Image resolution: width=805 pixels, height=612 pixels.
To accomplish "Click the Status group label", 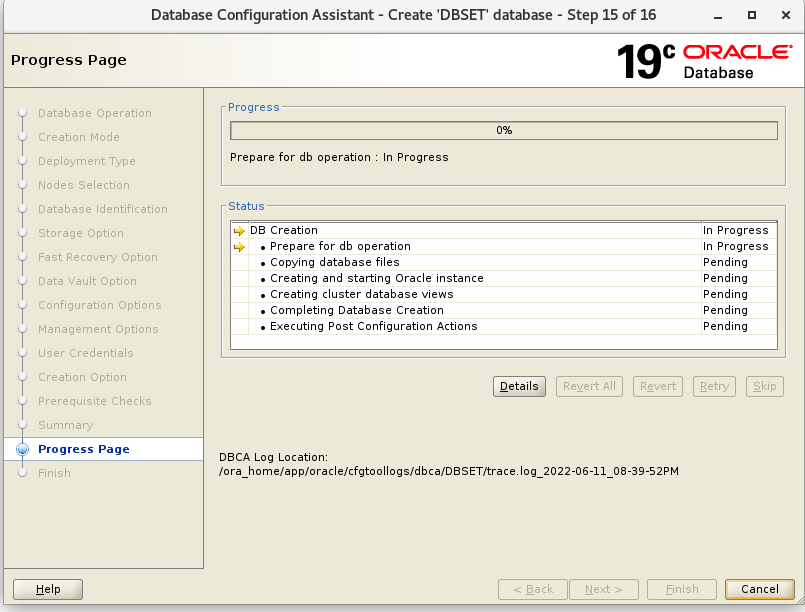I will click(246, 206).
